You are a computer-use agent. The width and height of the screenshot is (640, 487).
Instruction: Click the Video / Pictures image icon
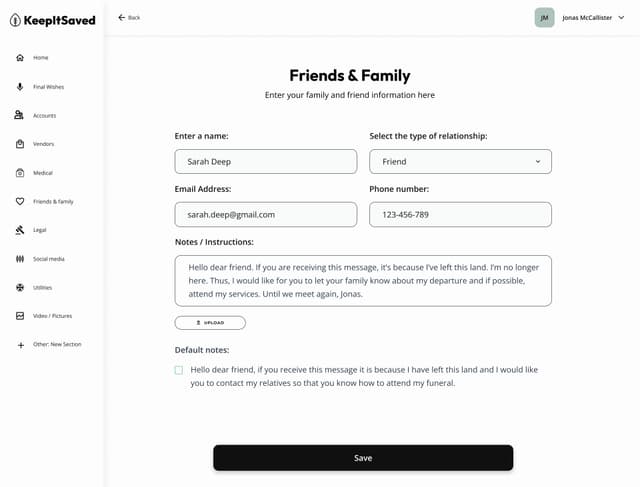click(x=20, y=316)
